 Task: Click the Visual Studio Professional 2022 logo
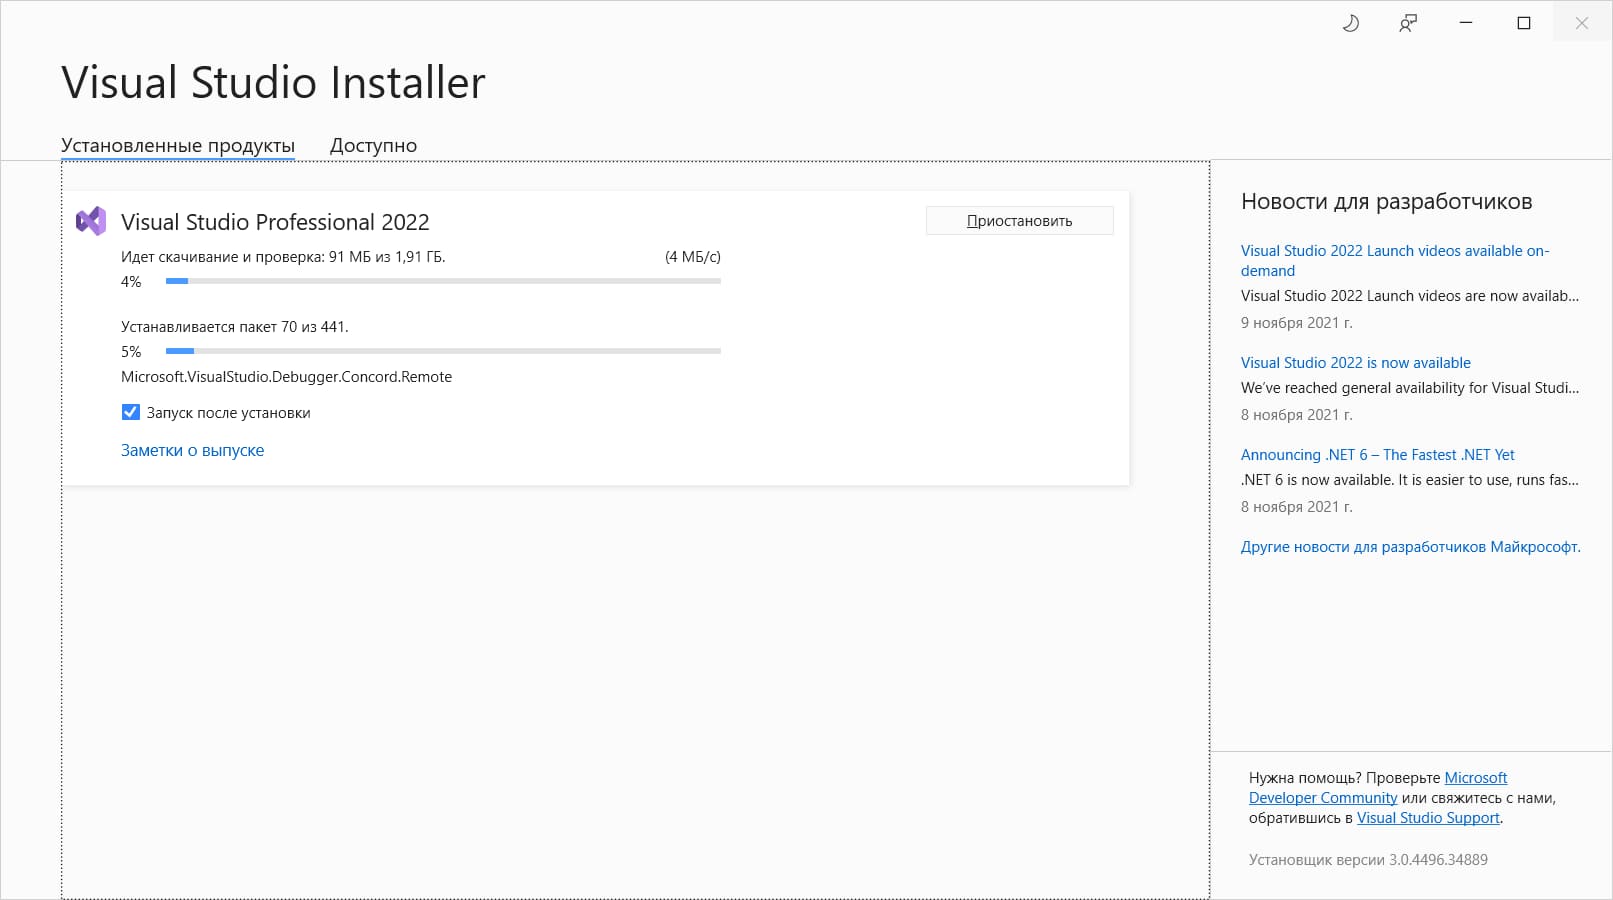91,221
